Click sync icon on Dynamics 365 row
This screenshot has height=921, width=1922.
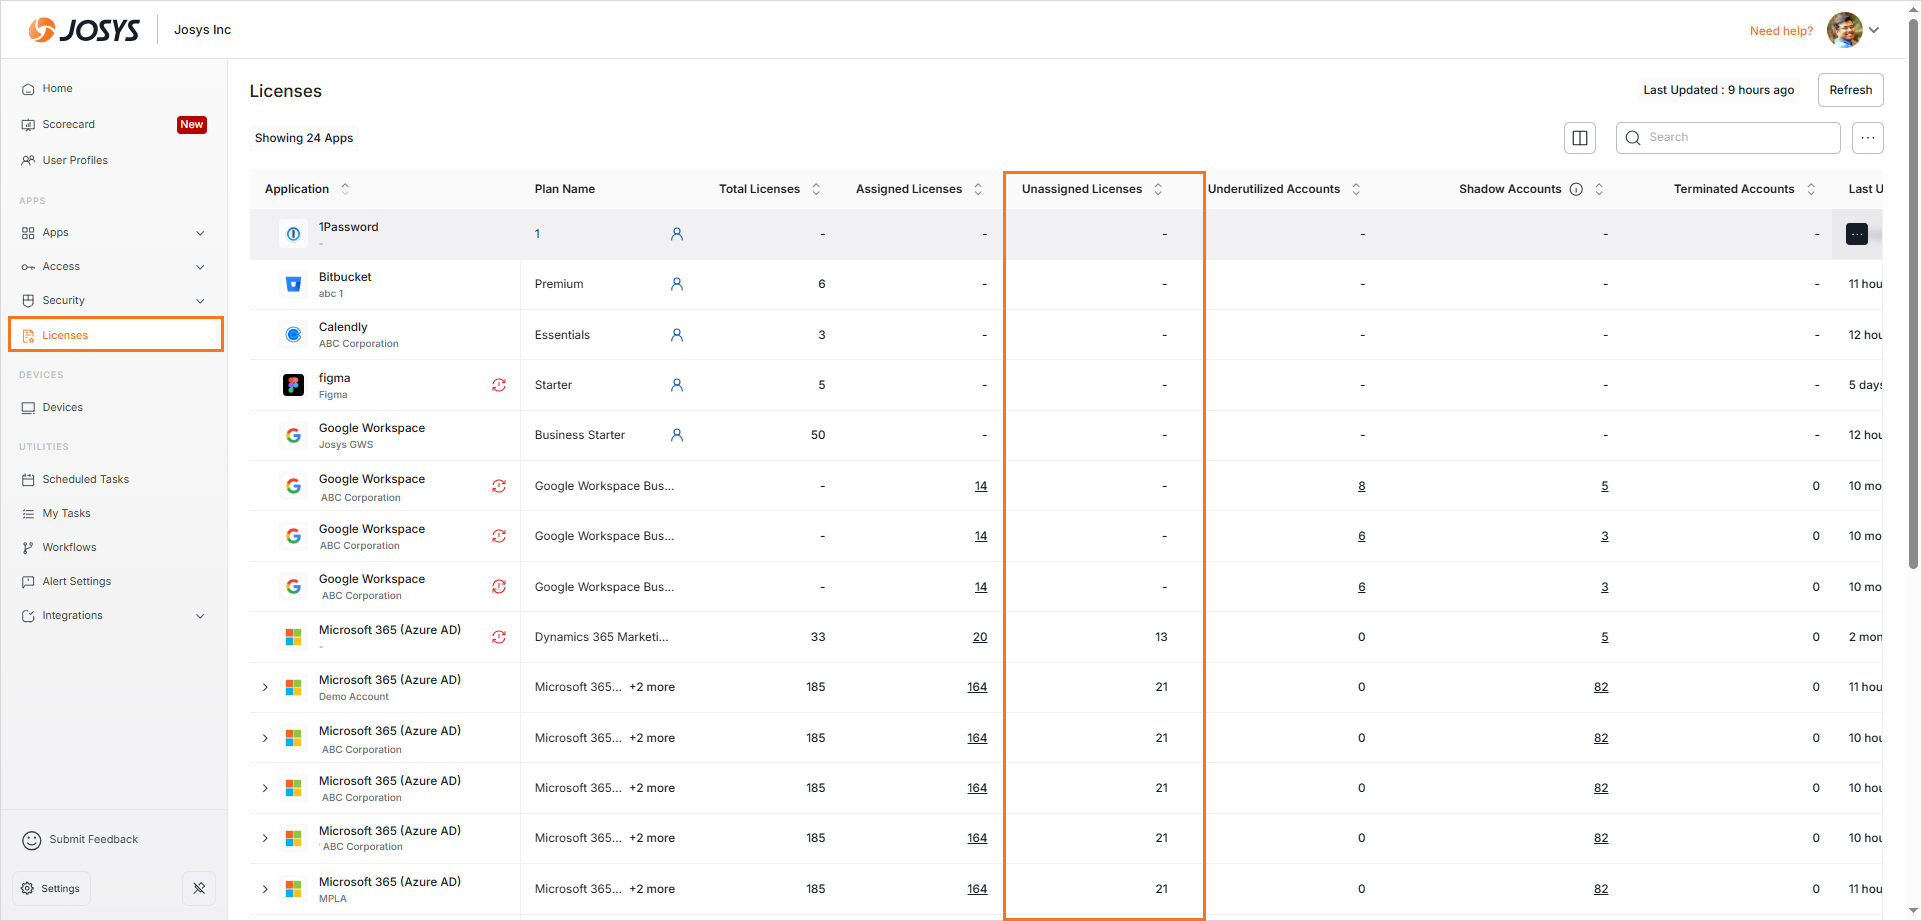(499, 637)
